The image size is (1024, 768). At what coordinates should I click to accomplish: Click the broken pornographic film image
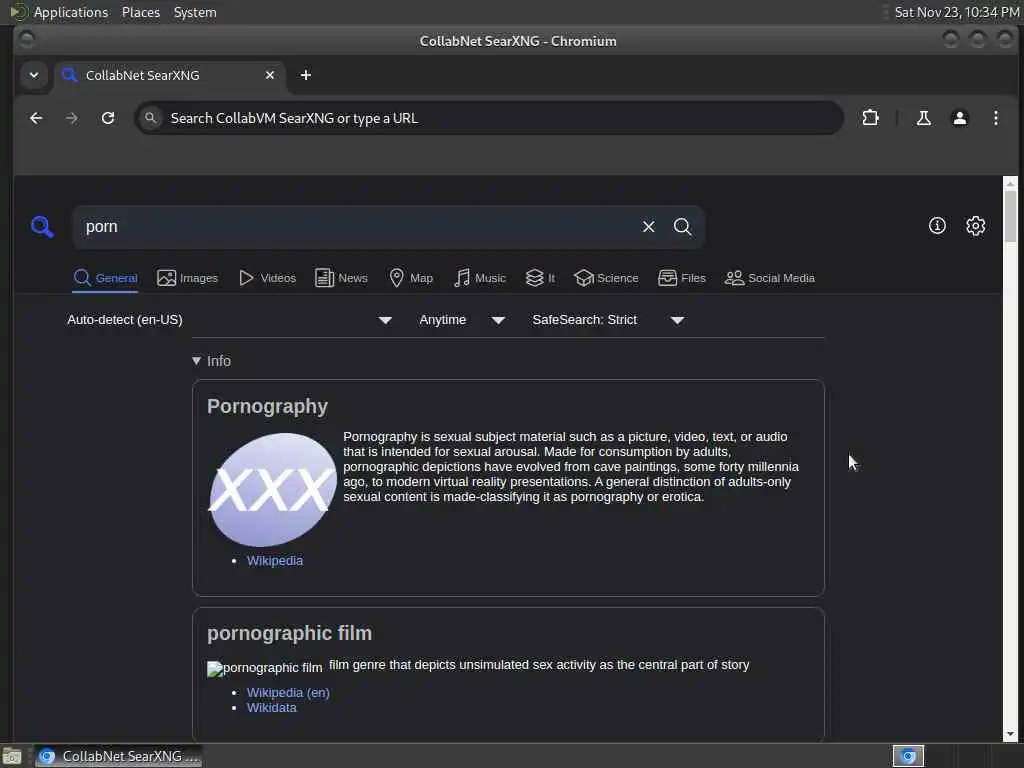coord(264,668)
